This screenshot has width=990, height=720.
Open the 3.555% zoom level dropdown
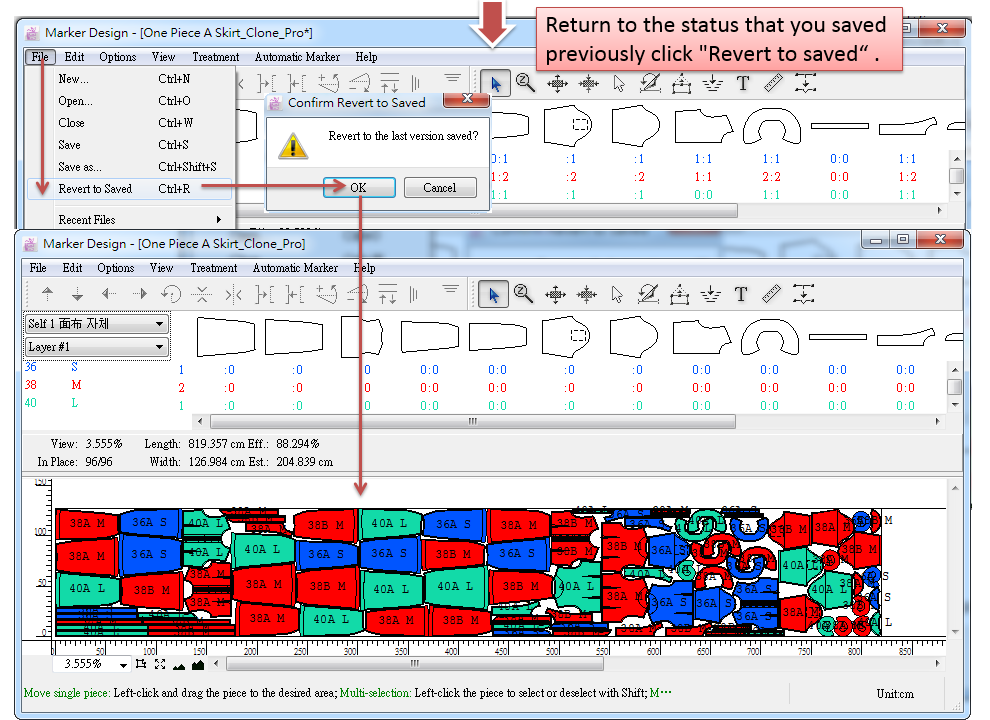124,665
